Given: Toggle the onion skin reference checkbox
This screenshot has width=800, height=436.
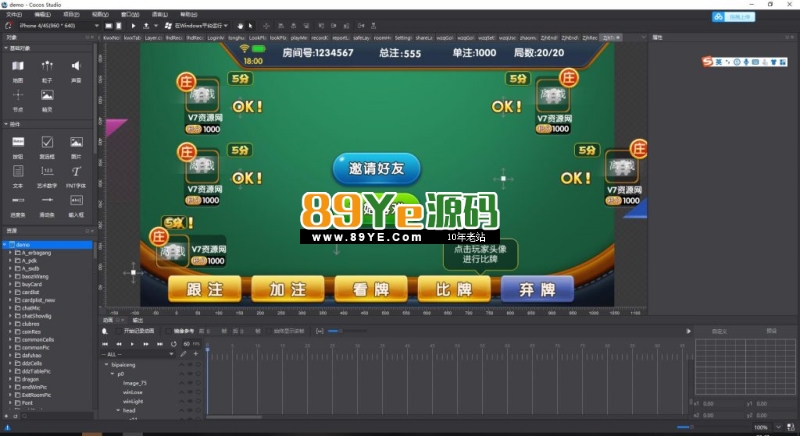Looking at the screenshot, I should pos(169,331).
